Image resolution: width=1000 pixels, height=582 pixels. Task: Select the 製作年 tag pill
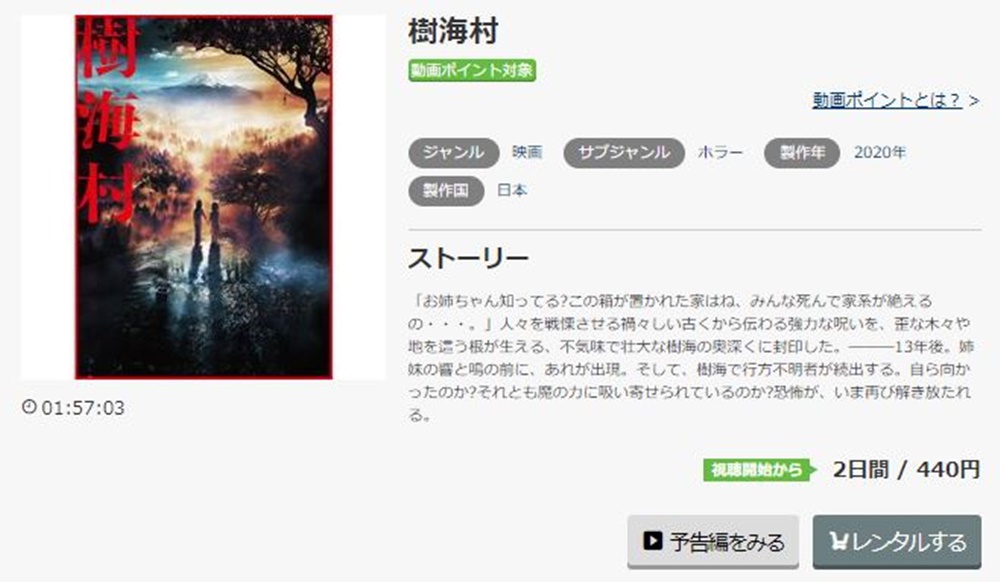coord(802,152)
